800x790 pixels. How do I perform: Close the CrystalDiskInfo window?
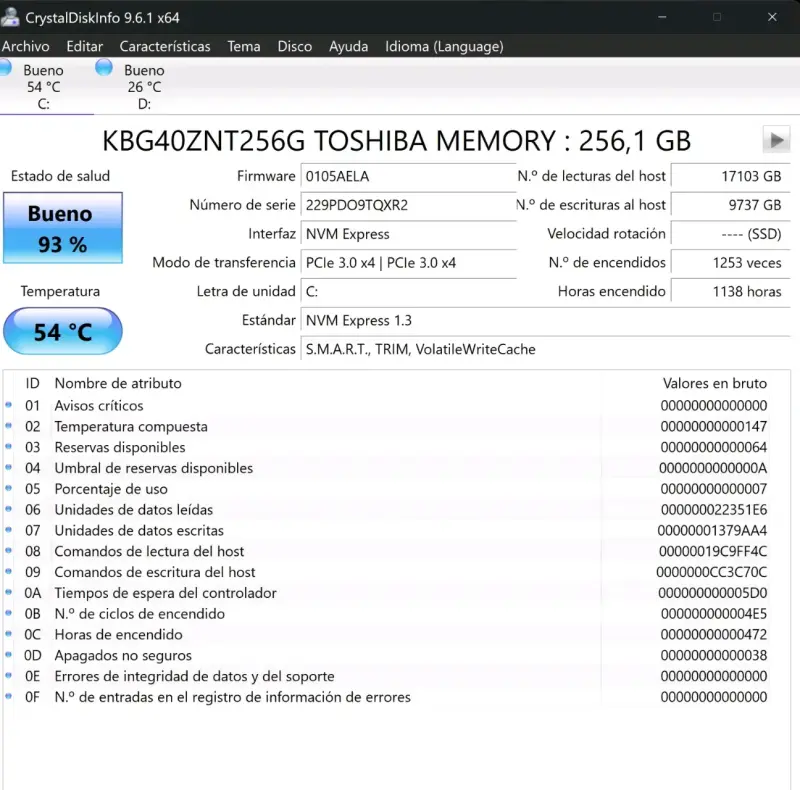(x=772, y=17)
